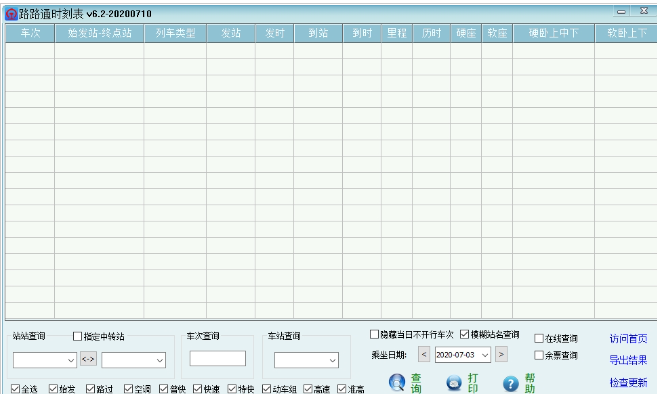657x394 pixels.
Task: Enable the 余票查询 checkbox
Action: (x=539, y=355)
